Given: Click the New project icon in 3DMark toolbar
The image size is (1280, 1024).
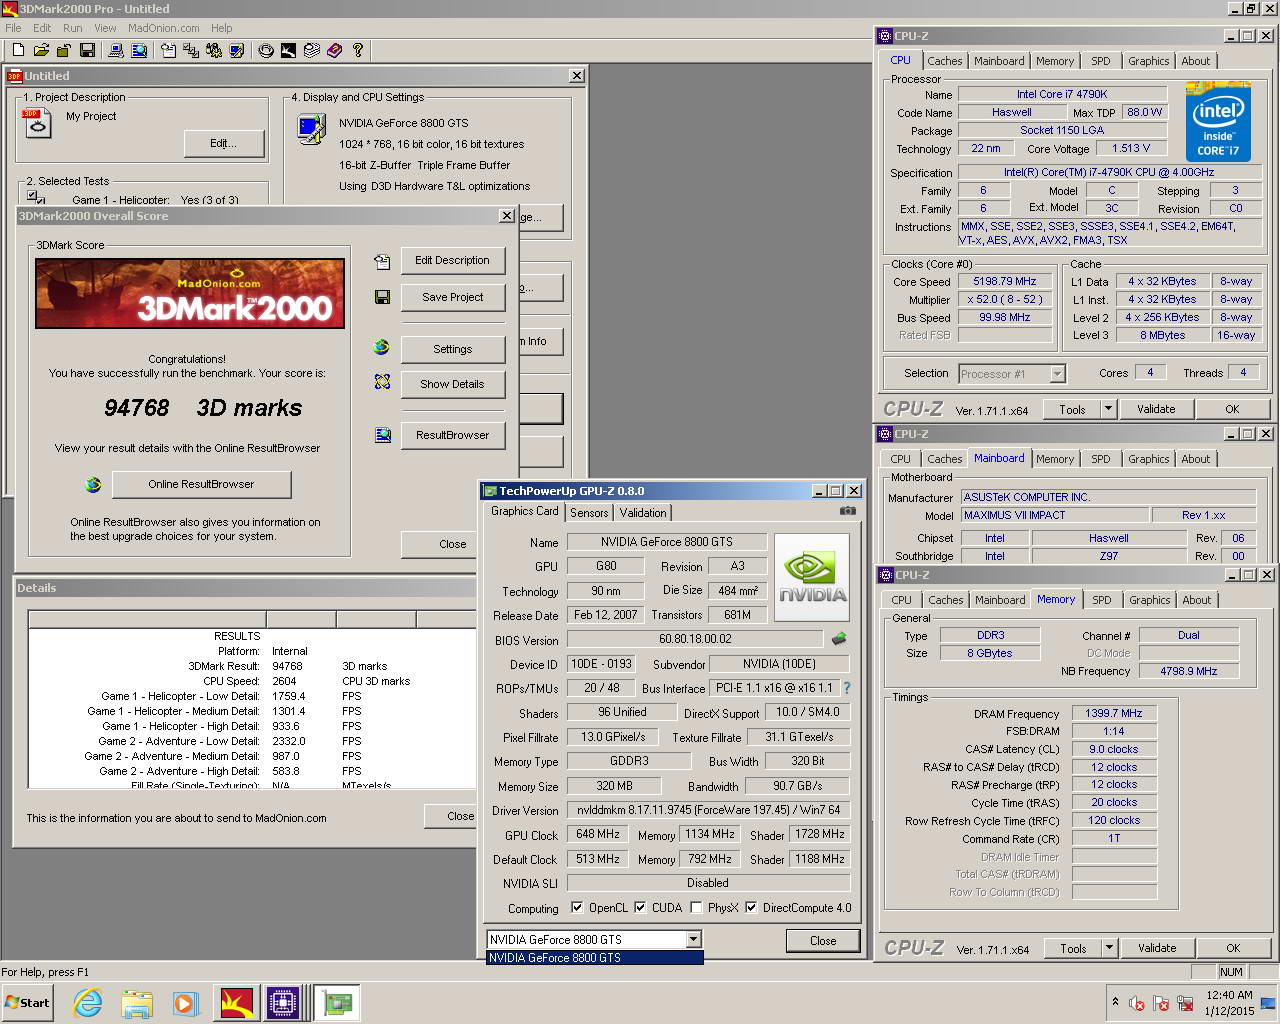Looking at the screenshot, I should (x=17, y=50).
